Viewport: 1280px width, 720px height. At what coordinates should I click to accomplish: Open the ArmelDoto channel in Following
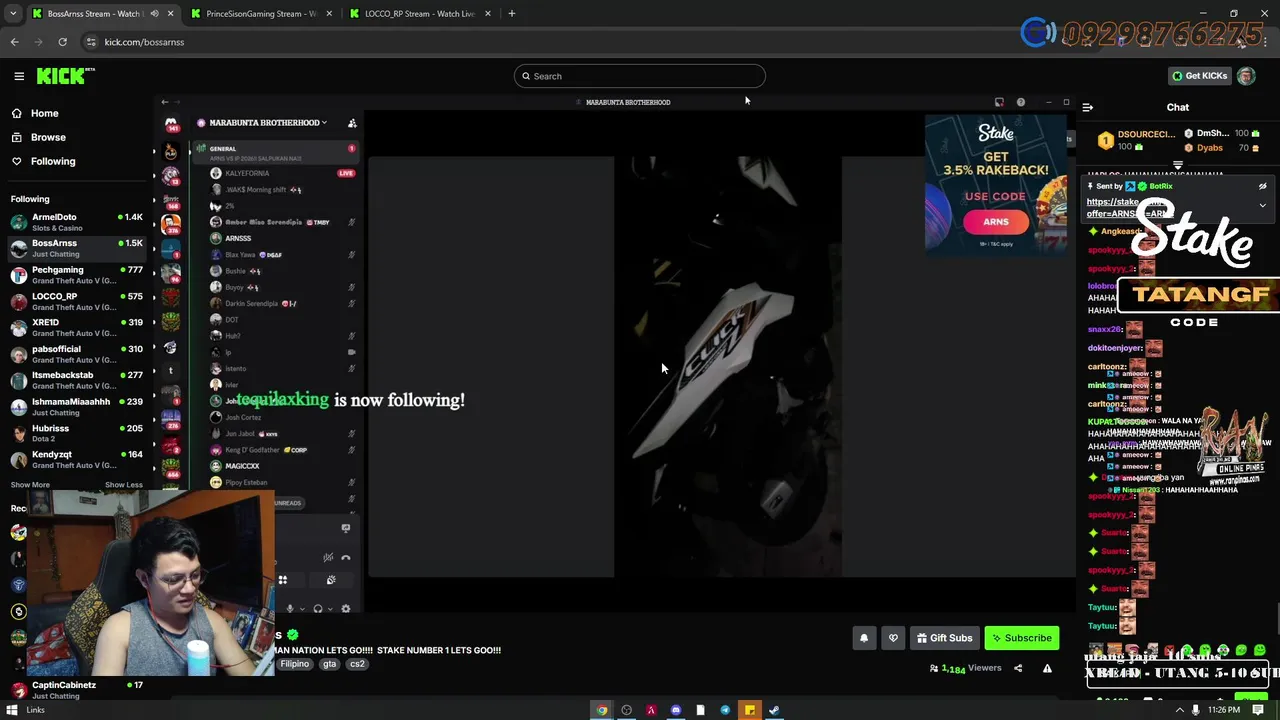click(76, 222)
